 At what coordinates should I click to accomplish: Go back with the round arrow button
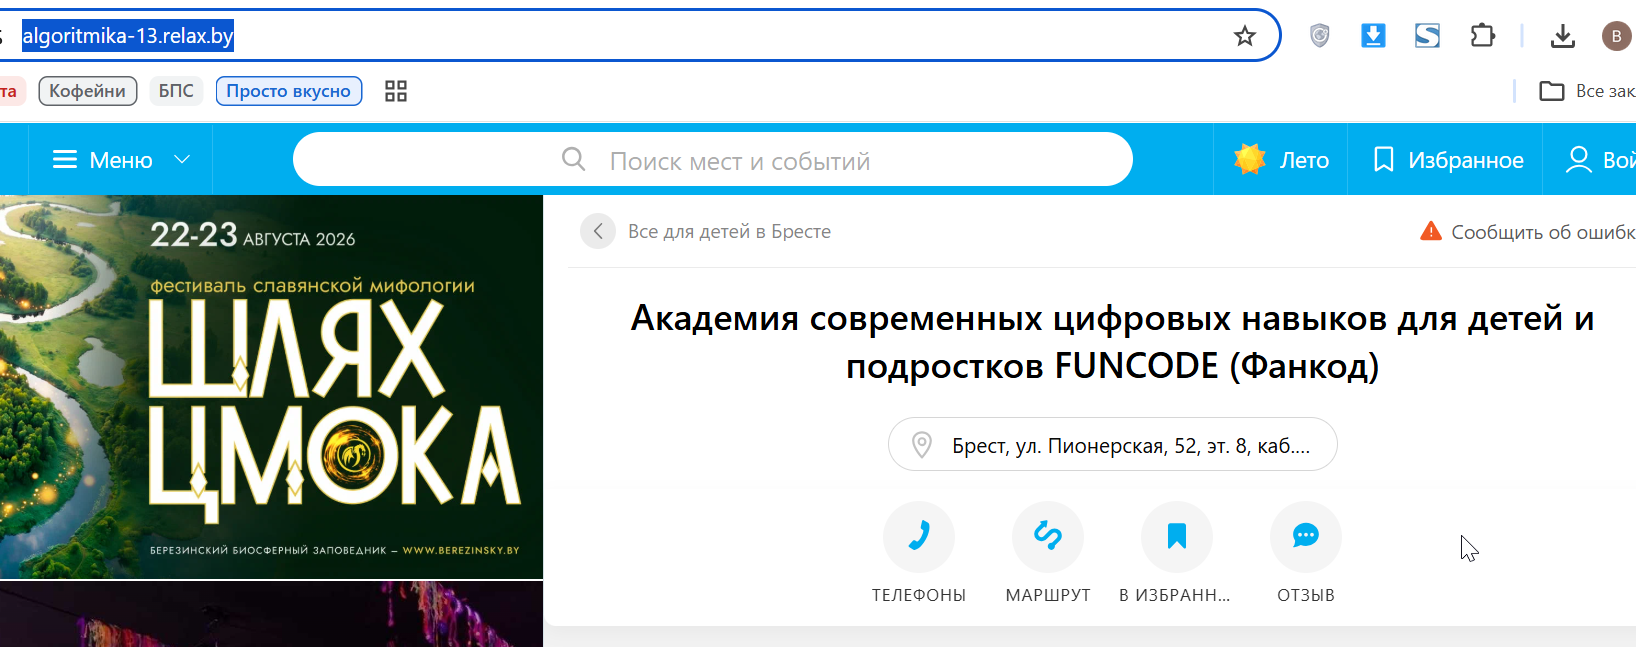click(x=598, y=231)
